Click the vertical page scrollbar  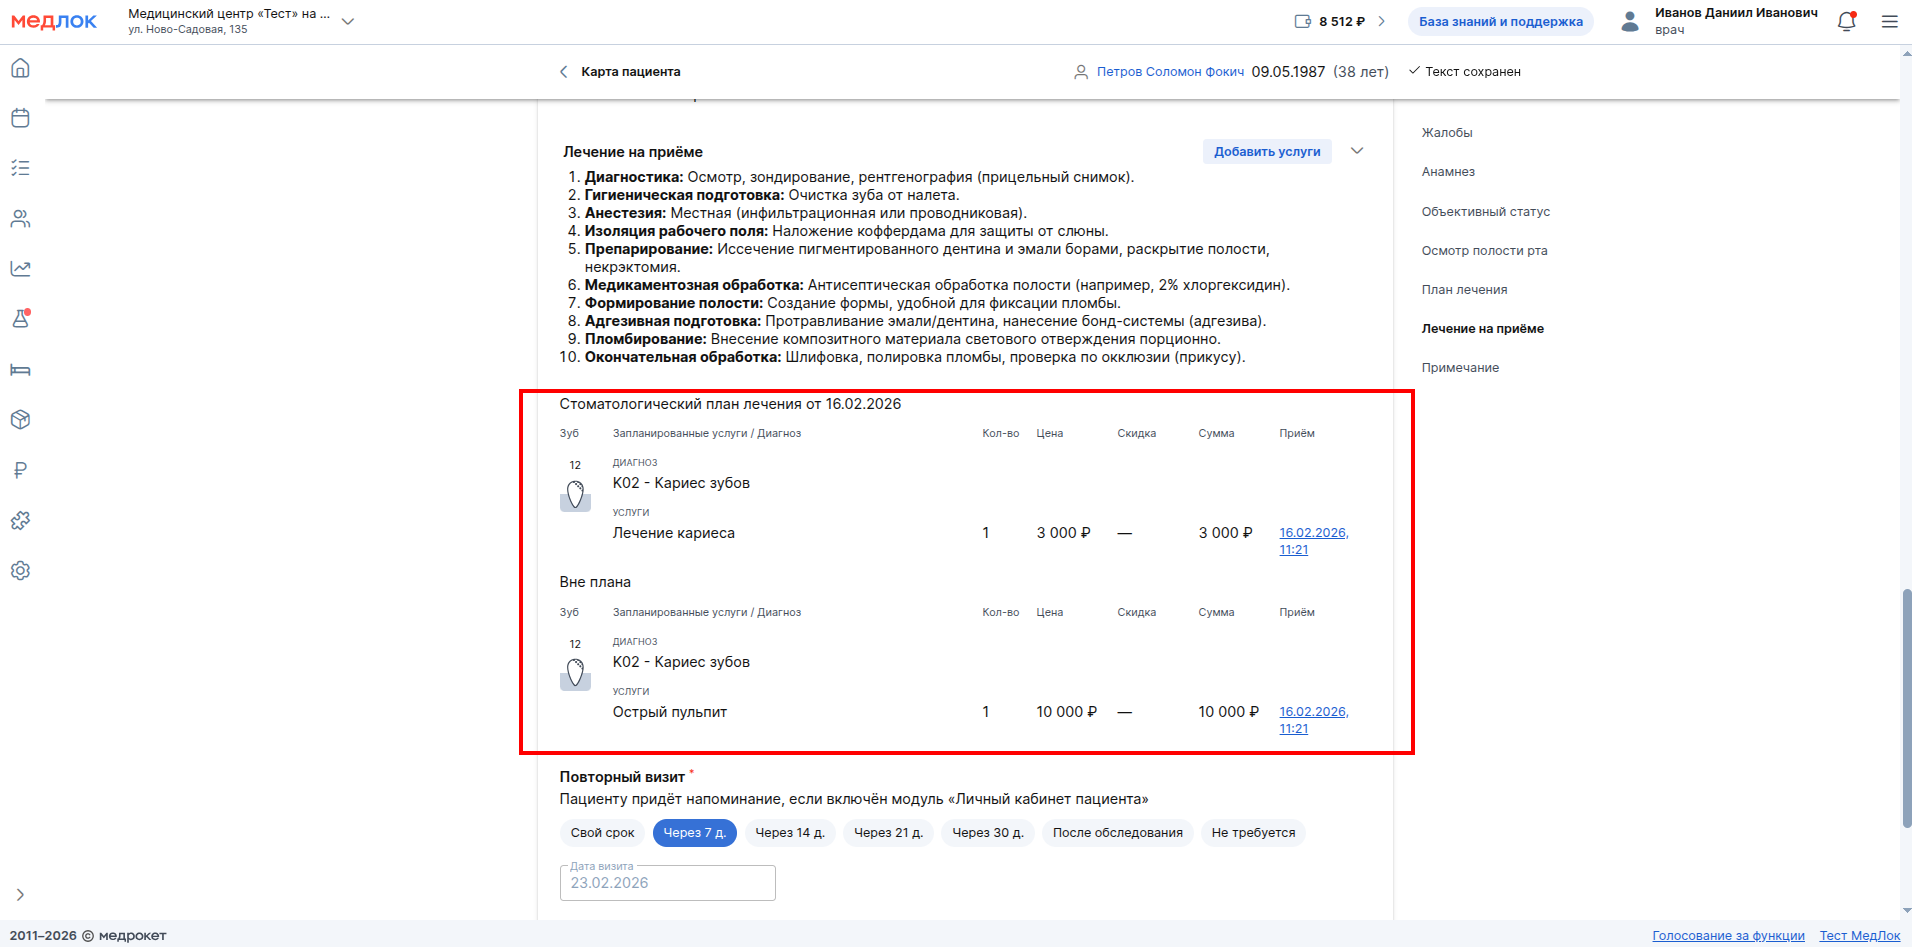point(1906,708)
